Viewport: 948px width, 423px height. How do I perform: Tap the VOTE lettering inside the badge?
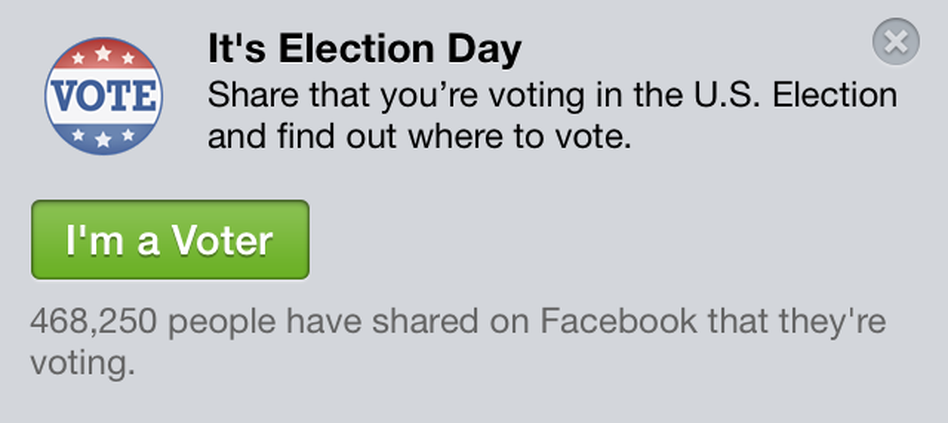(103, 97)
